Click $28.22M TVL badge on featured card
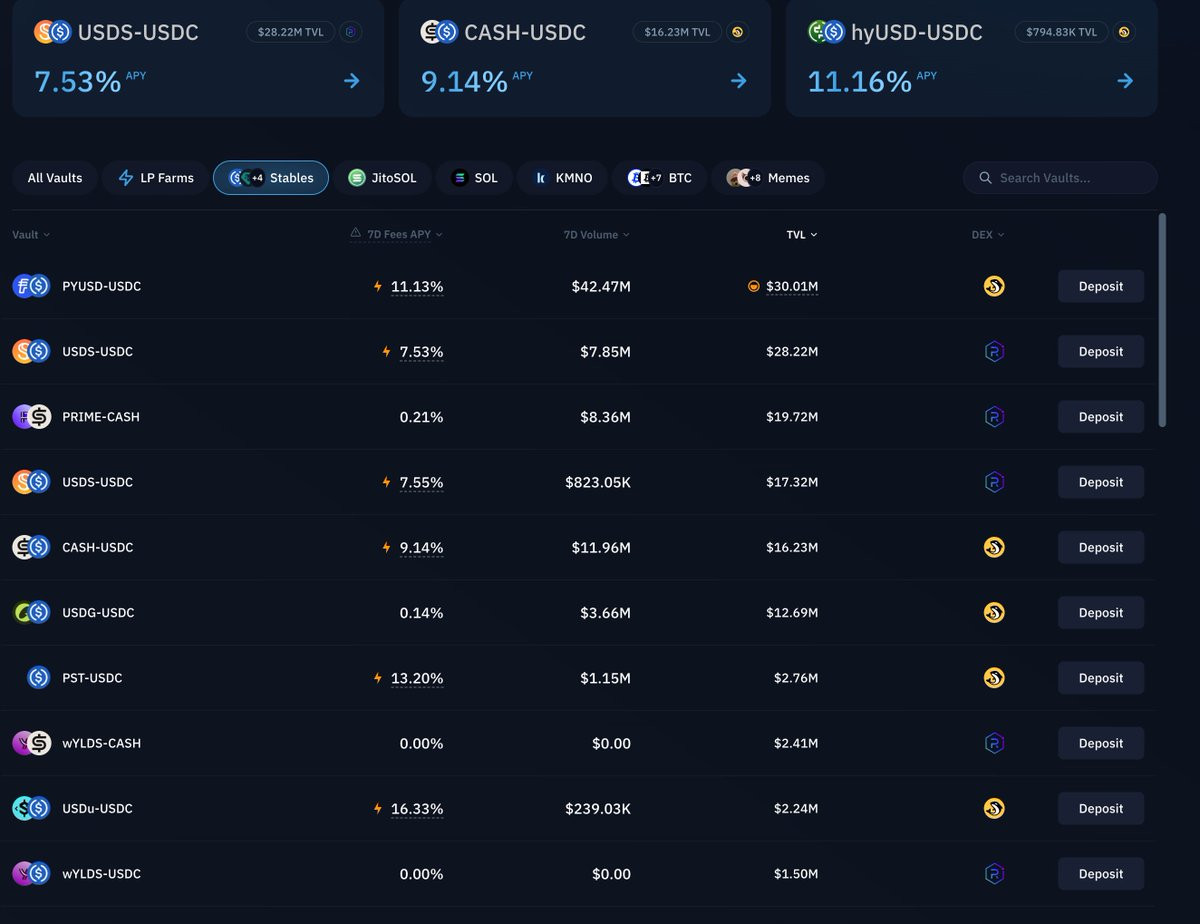1200x924 pixels. 290,32
